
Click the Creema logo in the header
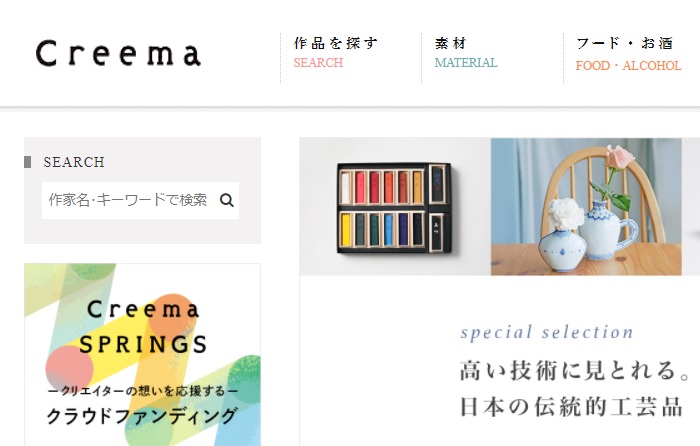tap(118, 54)
